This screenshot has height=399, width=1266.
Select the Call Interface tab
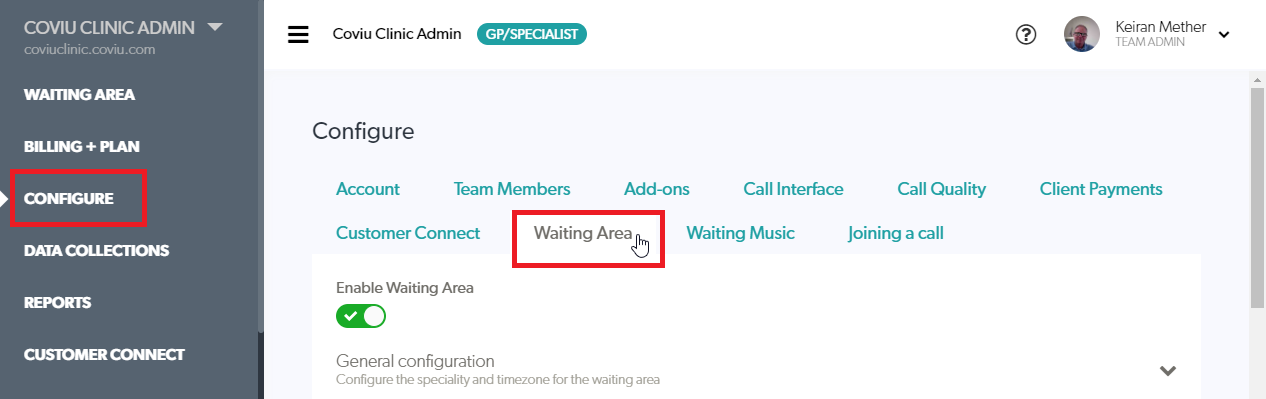tap(793, 189)
